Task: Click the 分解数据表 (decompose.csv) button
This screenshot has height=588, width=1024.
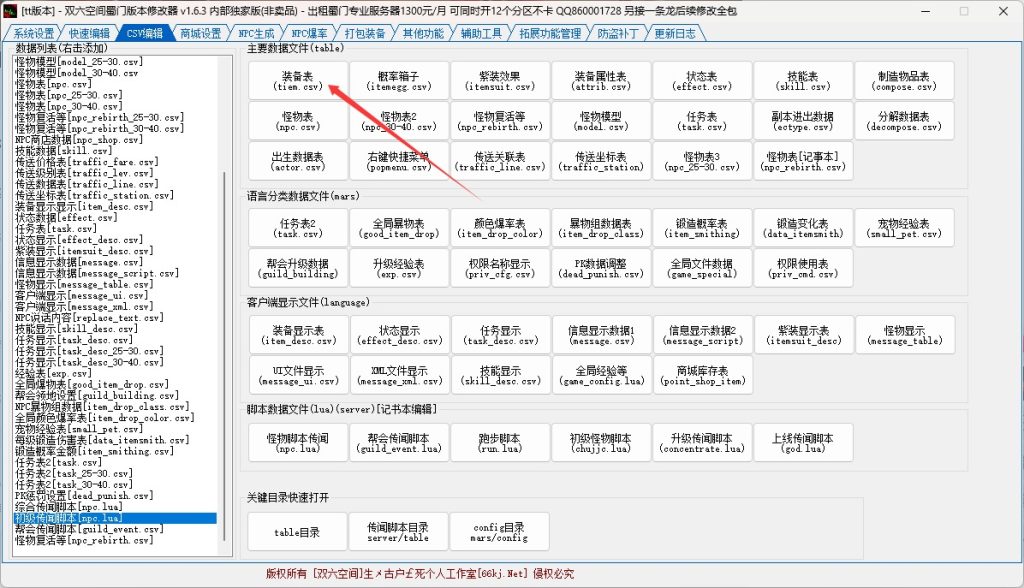Action: [x=904, y=121]
